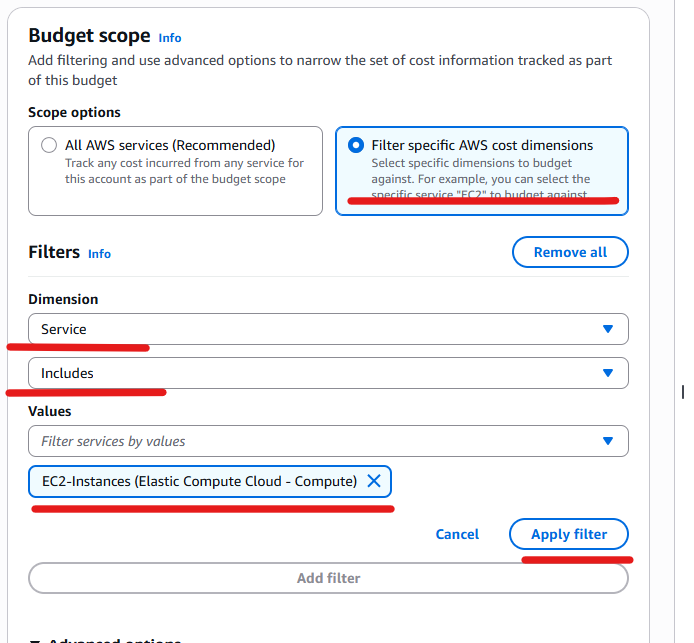This screenshot has height=643, width=694.
Task: Click the Budget scope heading text
Action: click(89, 35)
